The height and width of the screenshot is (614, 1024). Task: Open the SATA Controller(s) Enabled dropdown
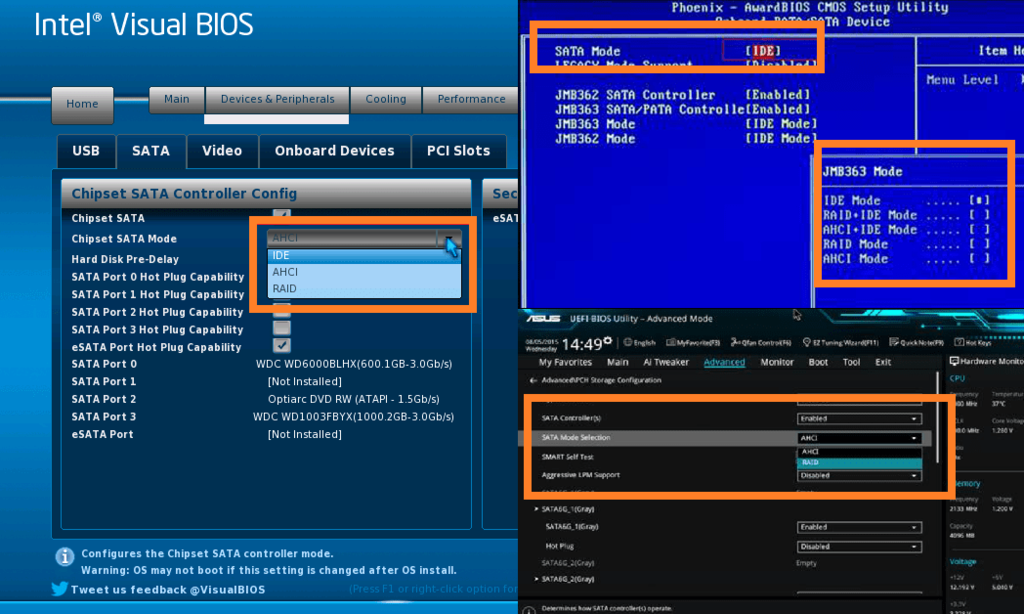[x=858, y=418]
